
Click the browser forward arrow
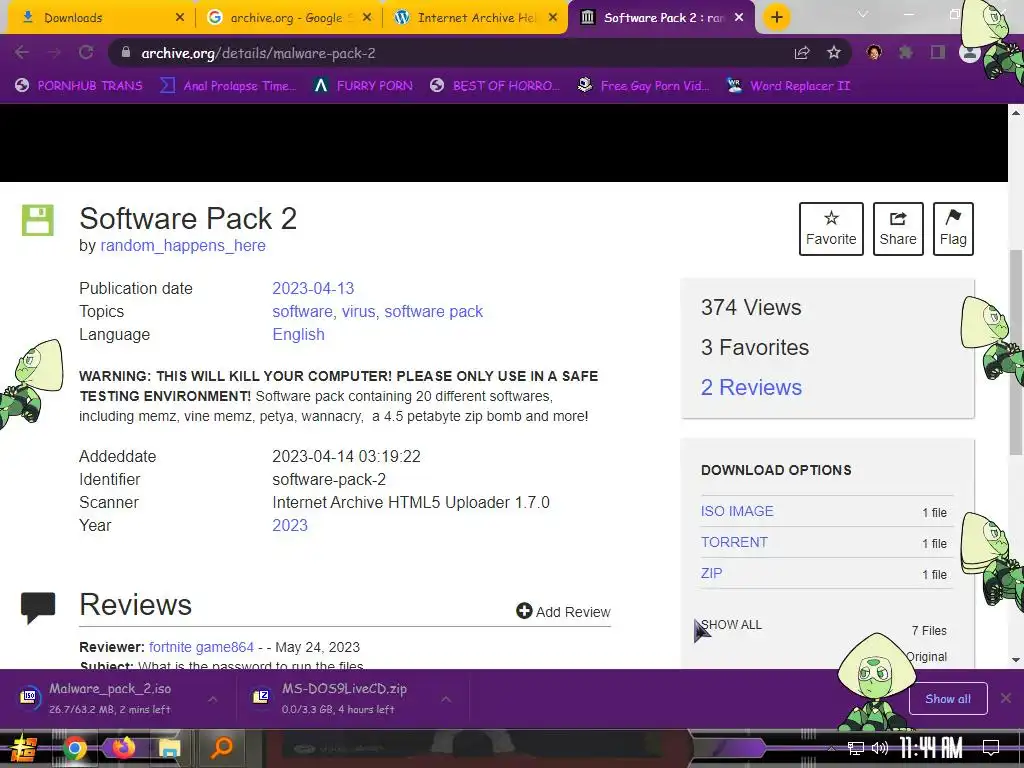[54, 53]
